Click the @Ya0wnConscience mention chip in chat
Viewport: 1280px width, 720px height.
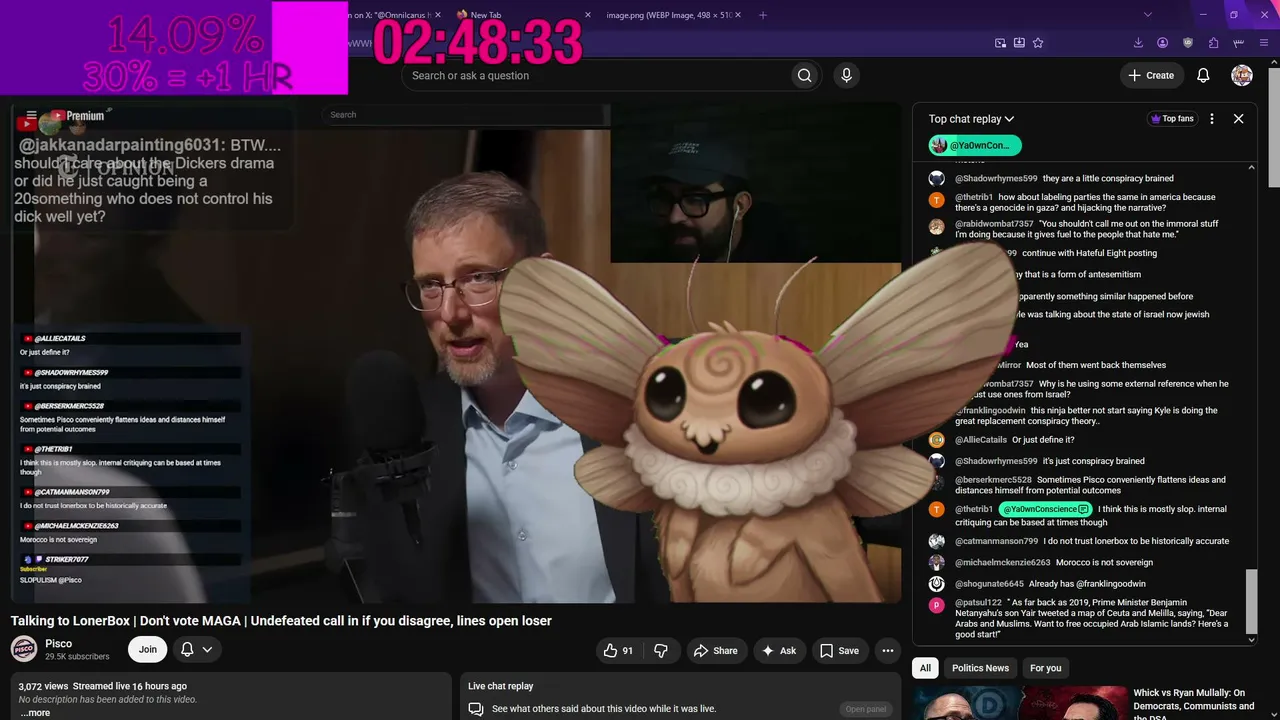point(1045,509)
